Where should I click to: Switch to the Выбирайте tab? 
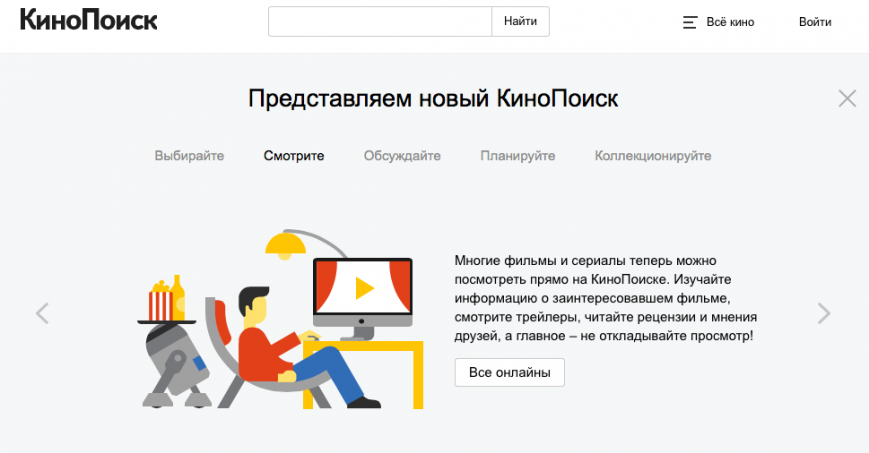[189, 156]
